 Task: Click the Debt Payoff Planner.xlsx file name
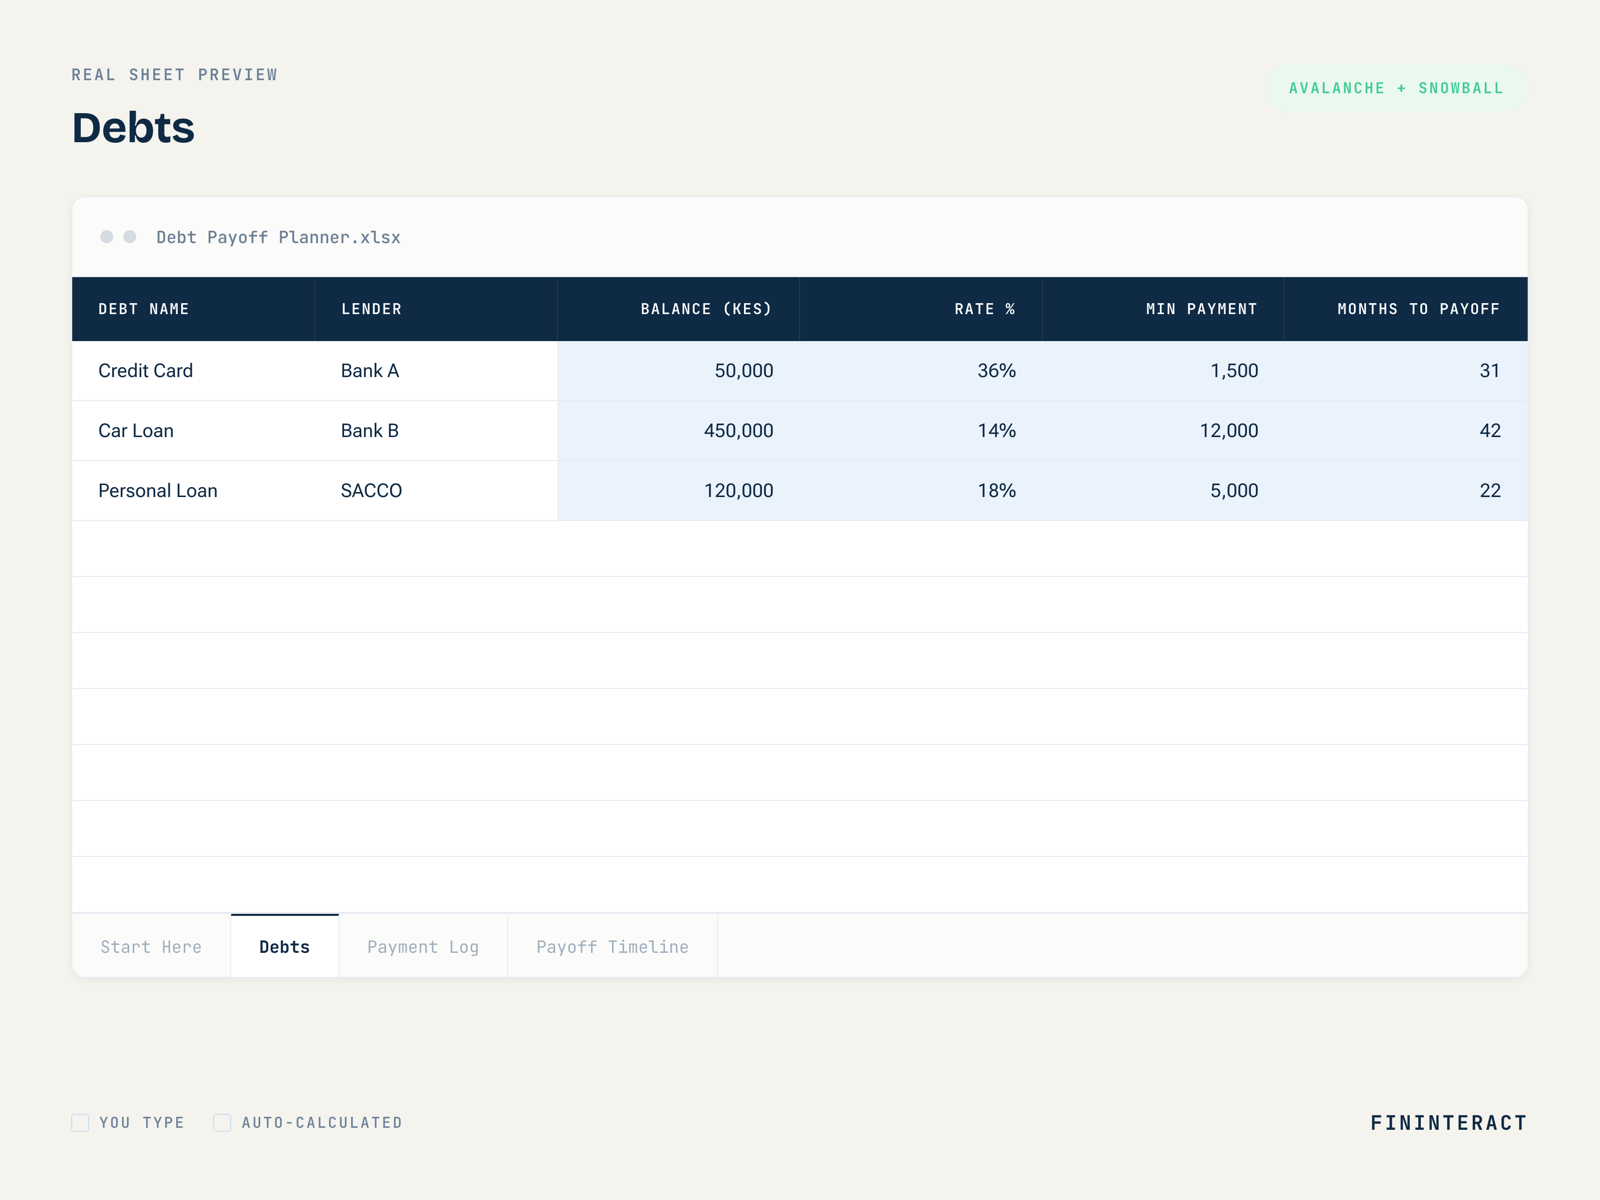(x=278, y=237)
